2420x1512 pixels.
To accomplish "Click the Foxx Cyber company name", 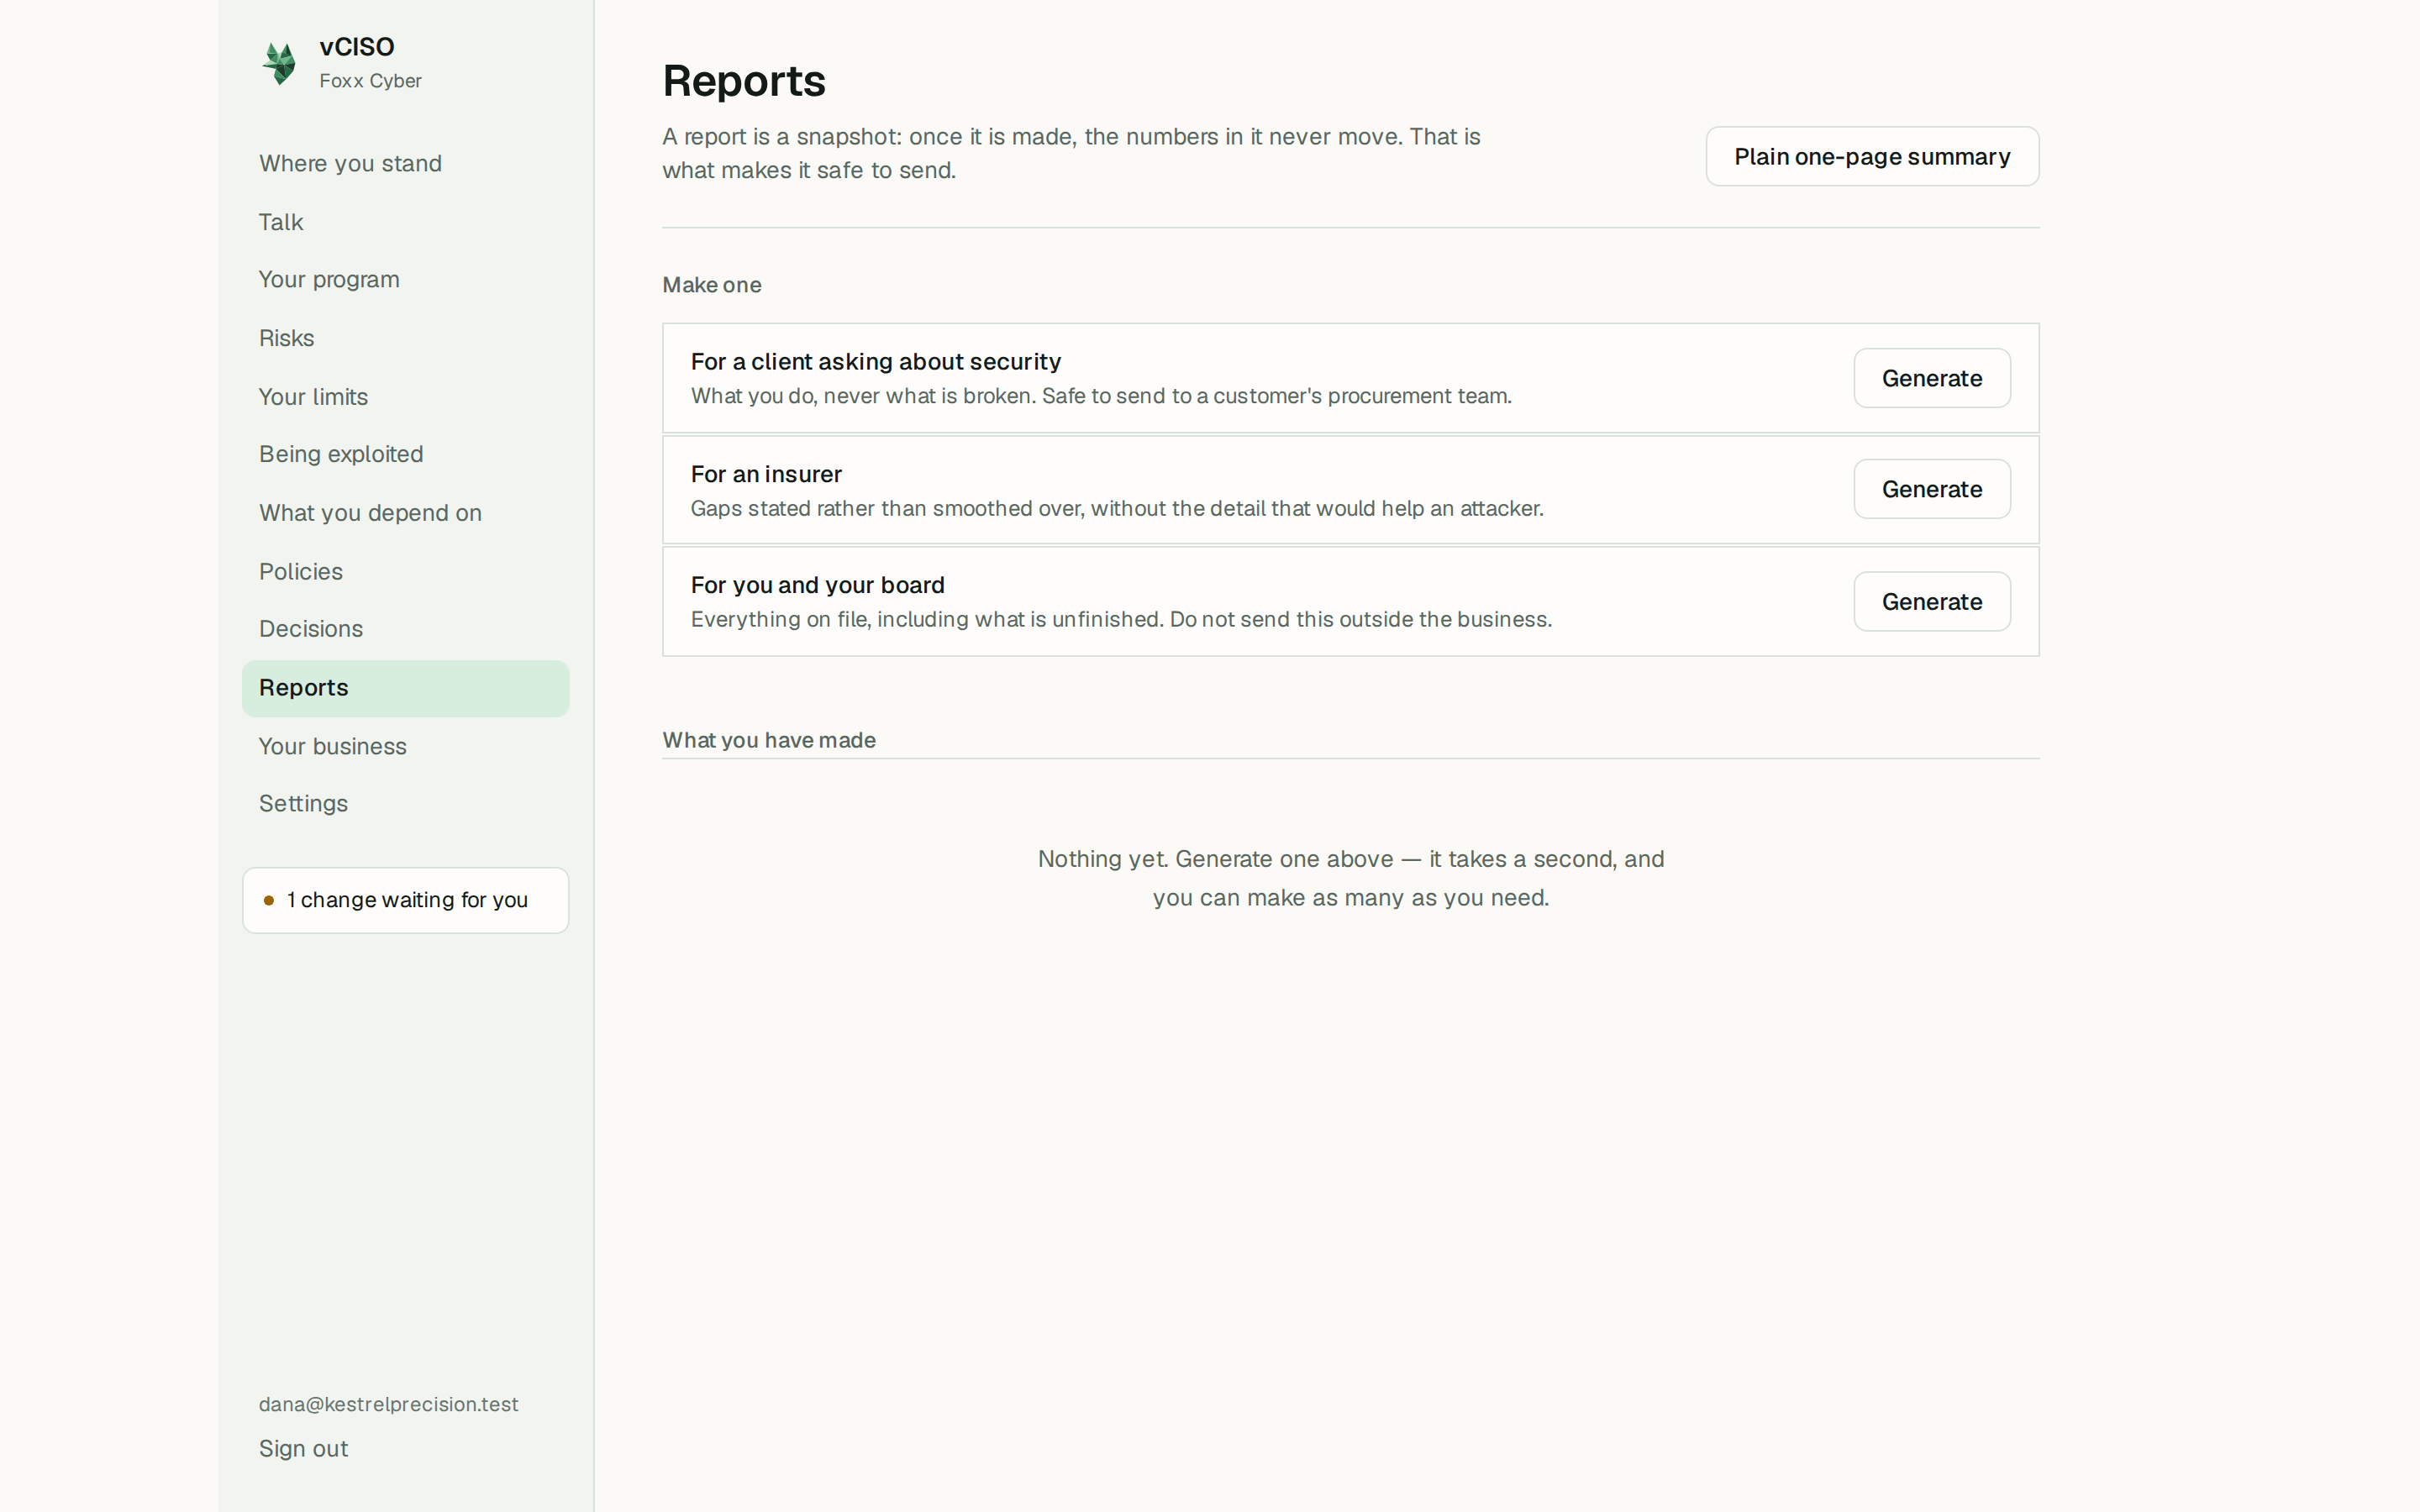I will 370,81.
